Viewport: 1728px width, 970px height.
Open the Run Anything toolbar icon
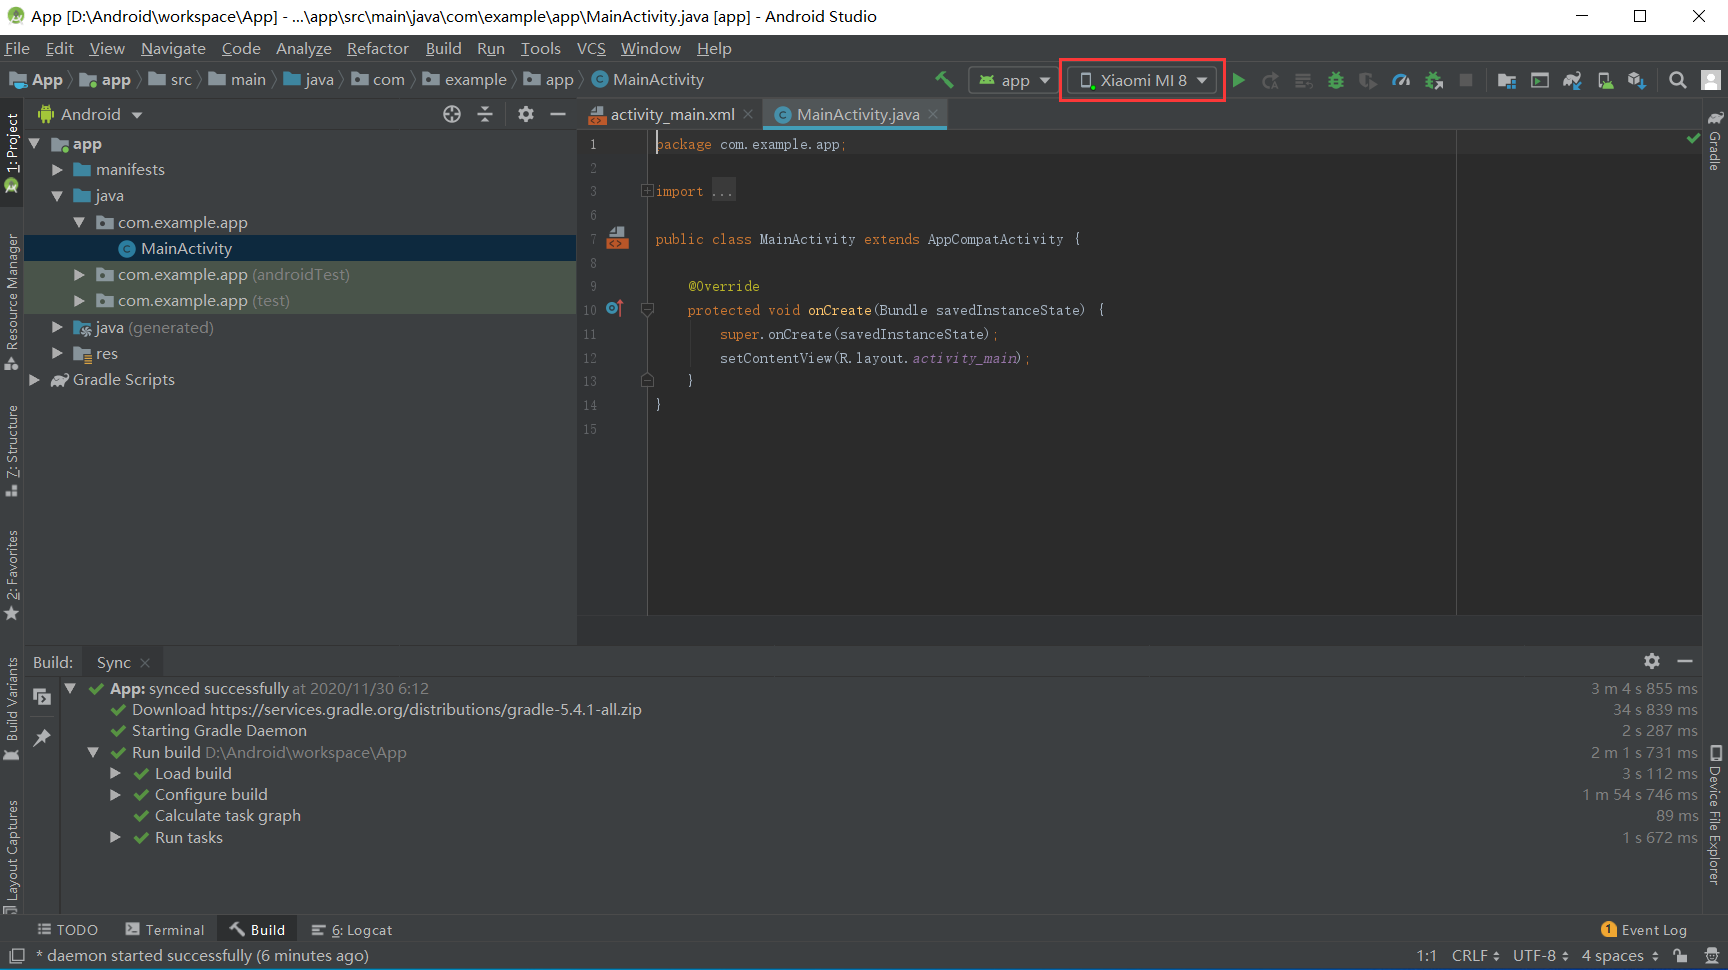pos(1540,80)
